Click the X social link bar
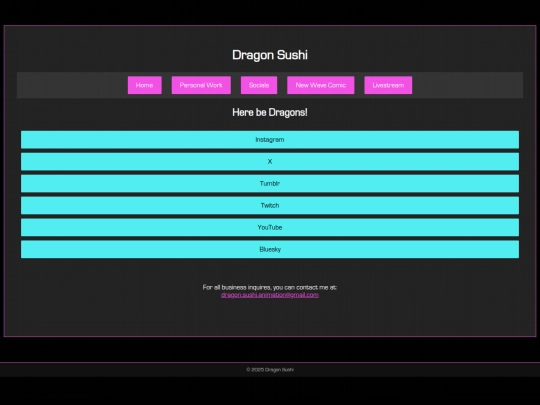This screenshot has width=540, height=405. click(270, 162)
